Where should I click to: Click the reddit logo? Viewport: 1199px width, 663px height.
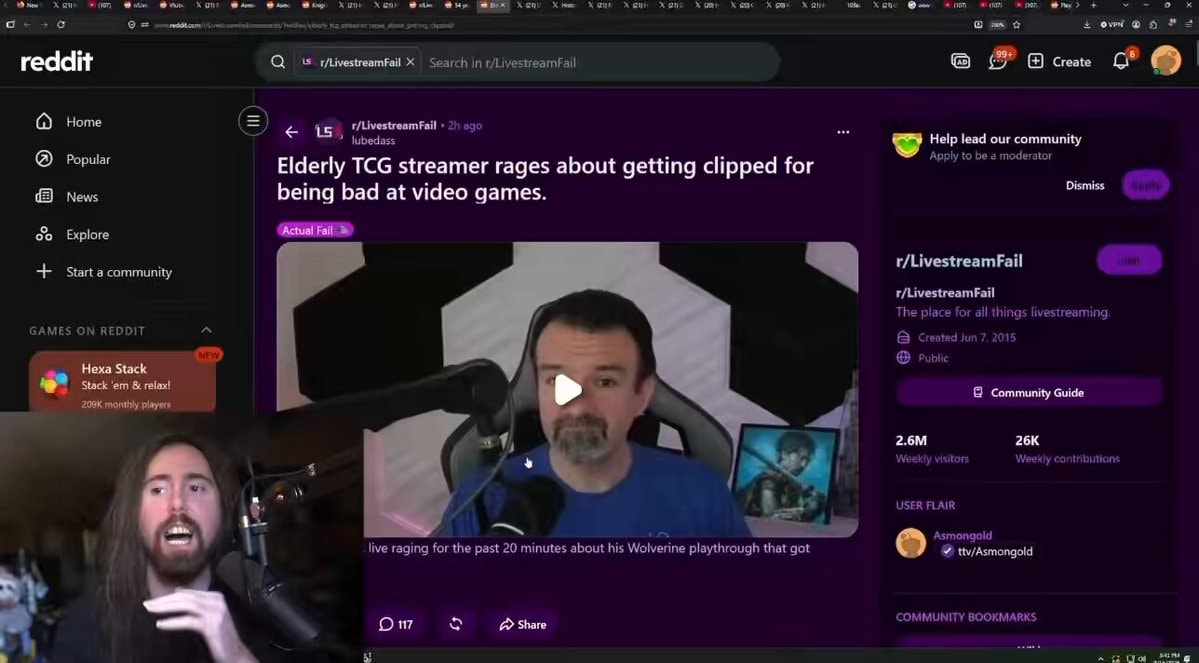(x=57, y=62)
